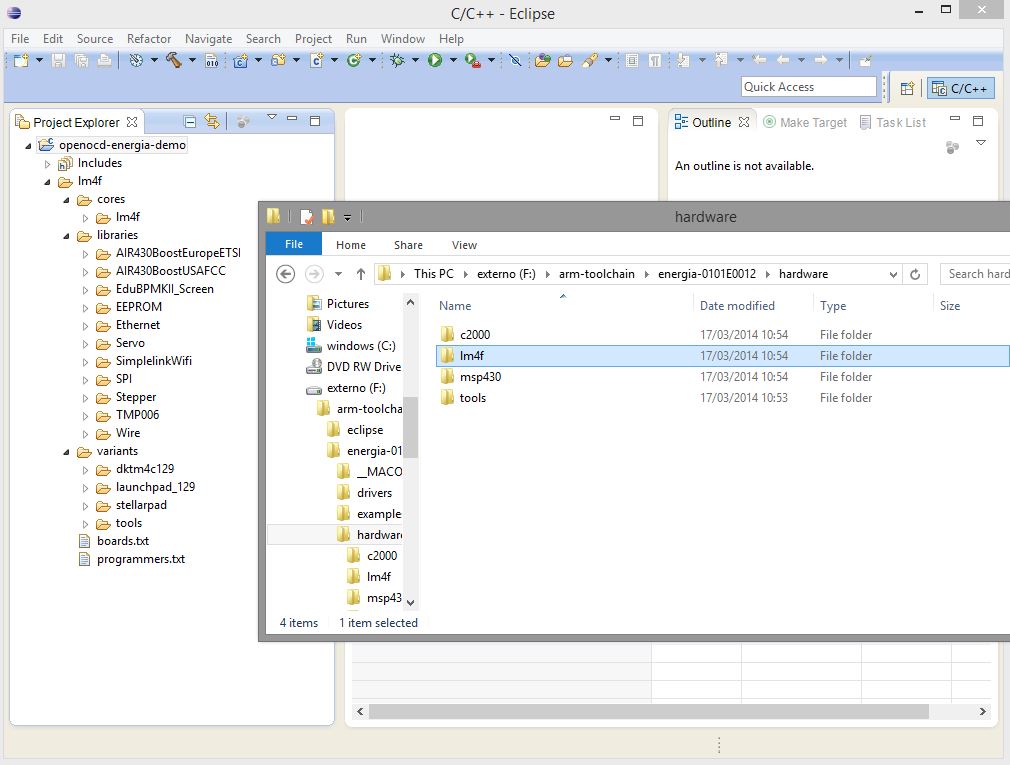Image resolution: width=1010 pixels, height=765 pixels.
Task: Click energia-0101E0012 in the address path
Action: pyautogui.click(x=707, y=274)
